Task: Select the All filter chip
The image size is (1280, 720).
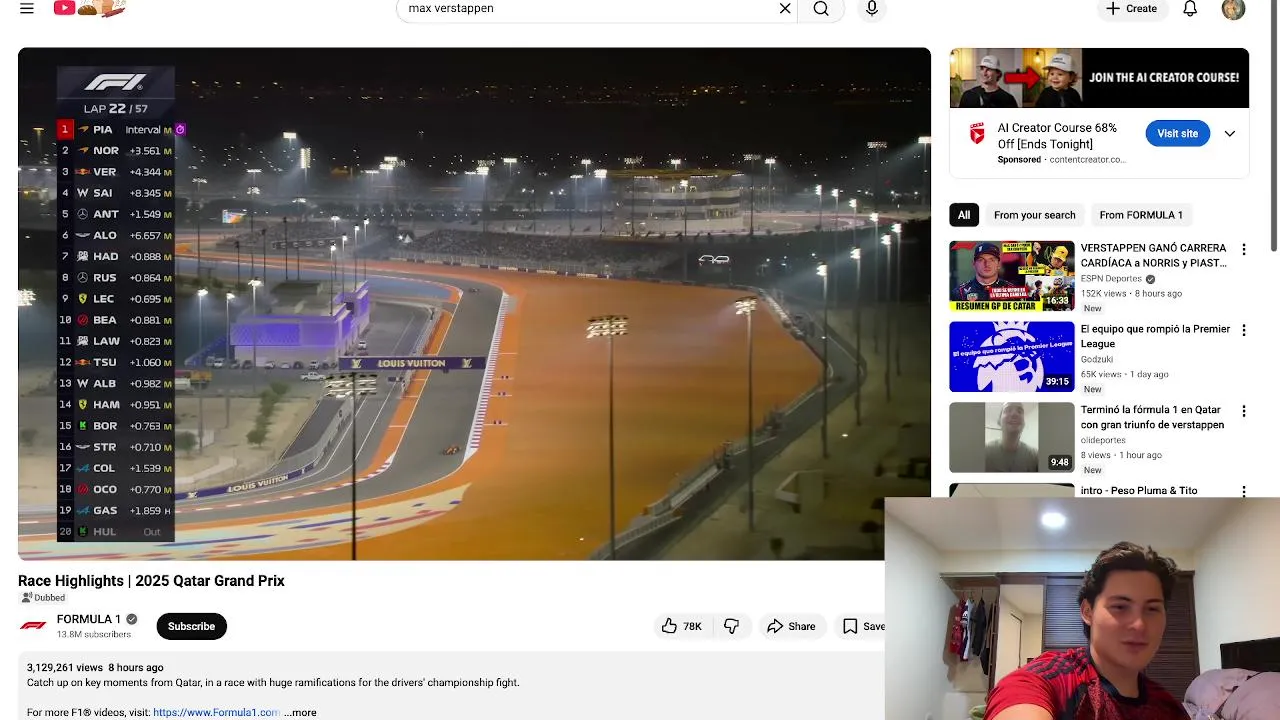Action: coord(963,215)
